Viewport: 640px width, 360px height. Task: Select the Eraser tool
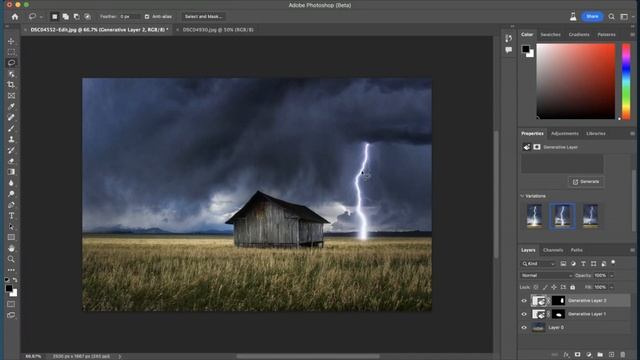(11, 161)
